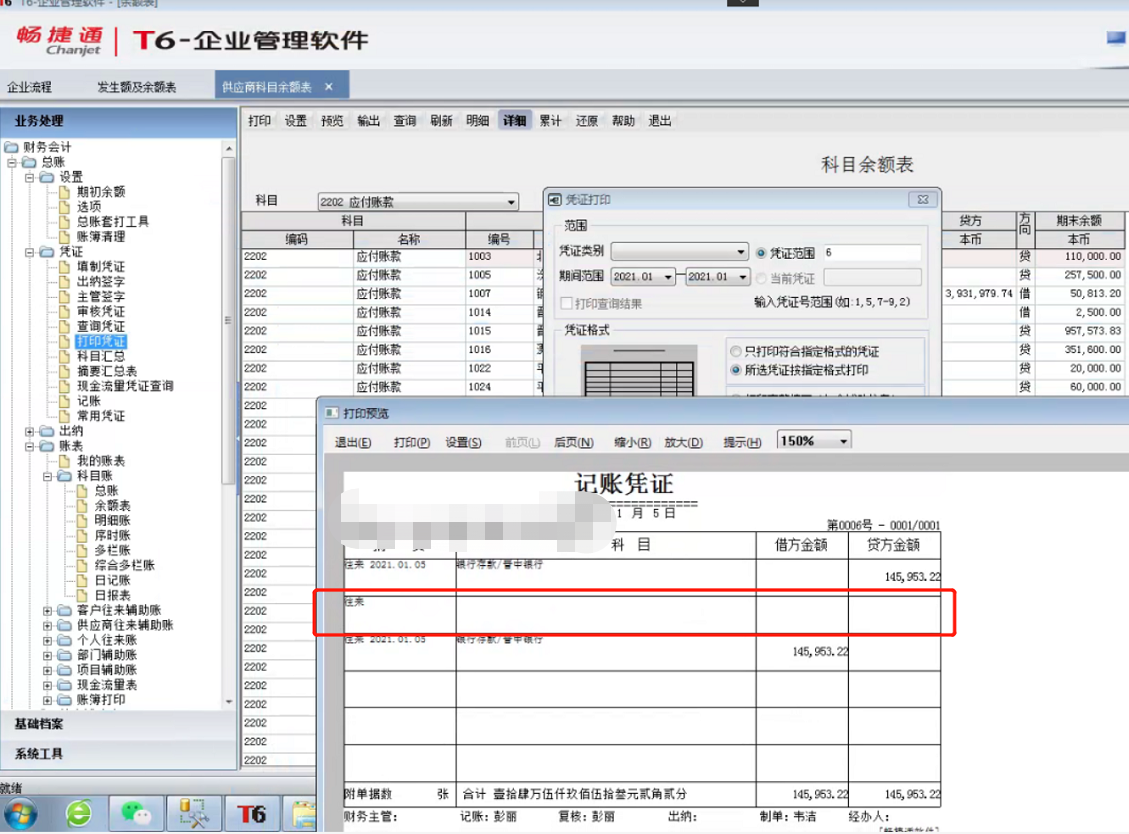Click 预览 toolbar item
The image size is (1129, 834).
point(332,121)
